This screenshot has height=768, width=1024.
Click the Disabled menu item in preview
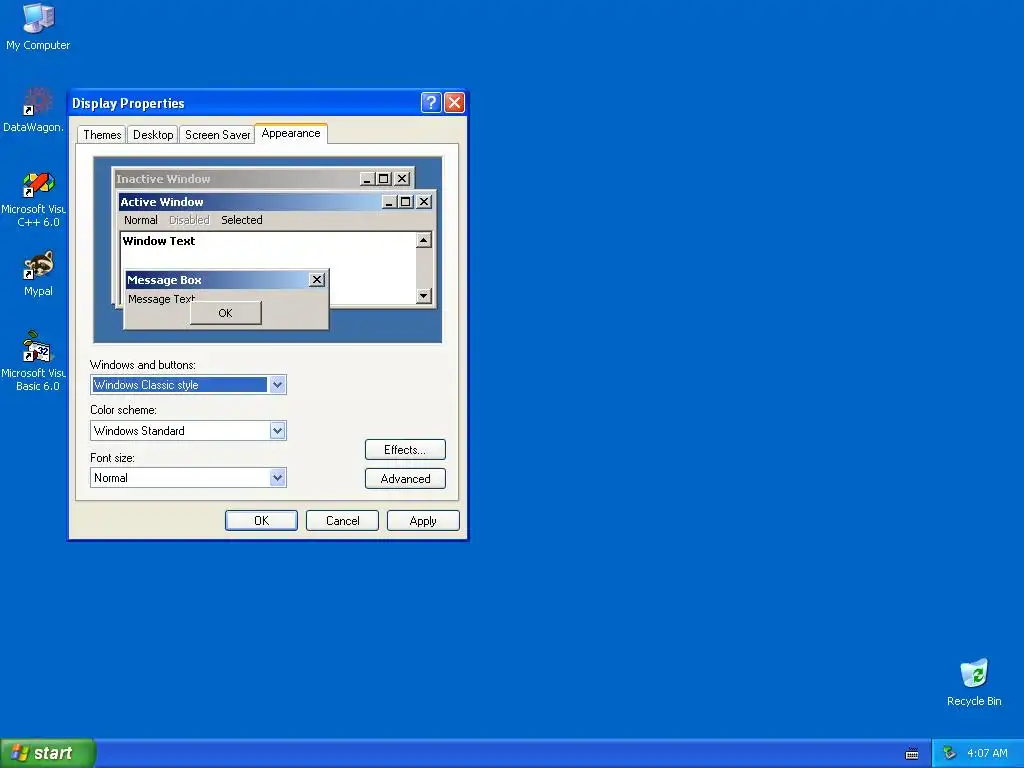pyautogui.click(x=189, y=220)
